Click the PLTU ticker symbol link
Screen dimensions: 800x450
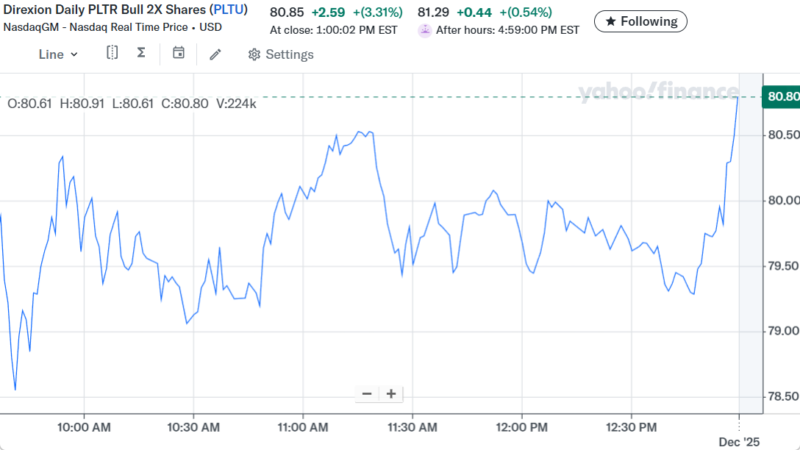tap(227, 11)
